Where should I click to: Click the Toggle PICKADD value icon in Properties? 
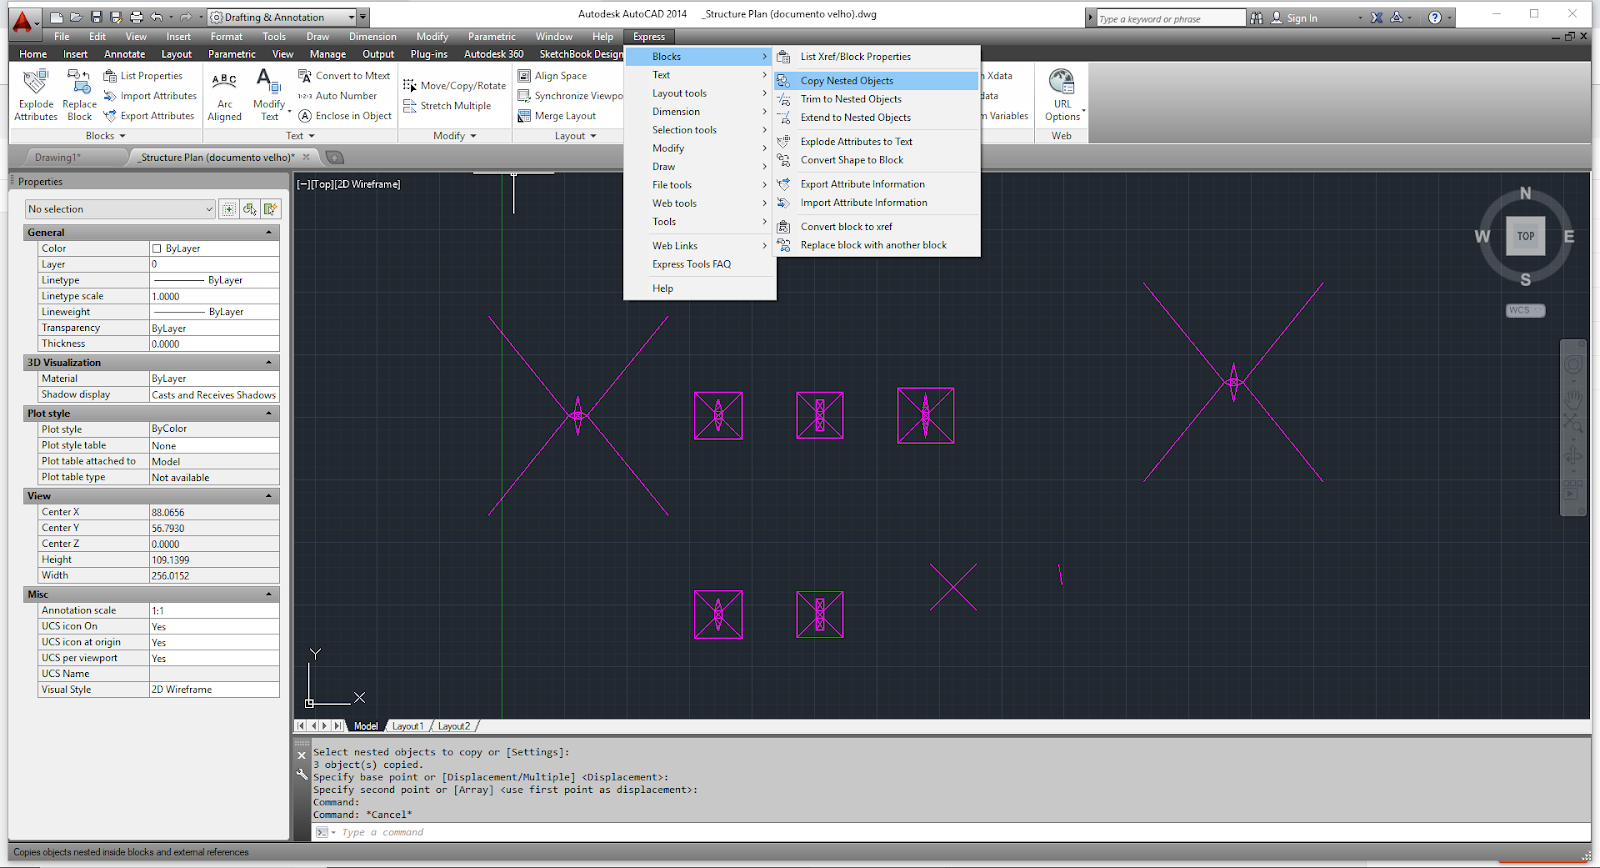coord(229,209)
